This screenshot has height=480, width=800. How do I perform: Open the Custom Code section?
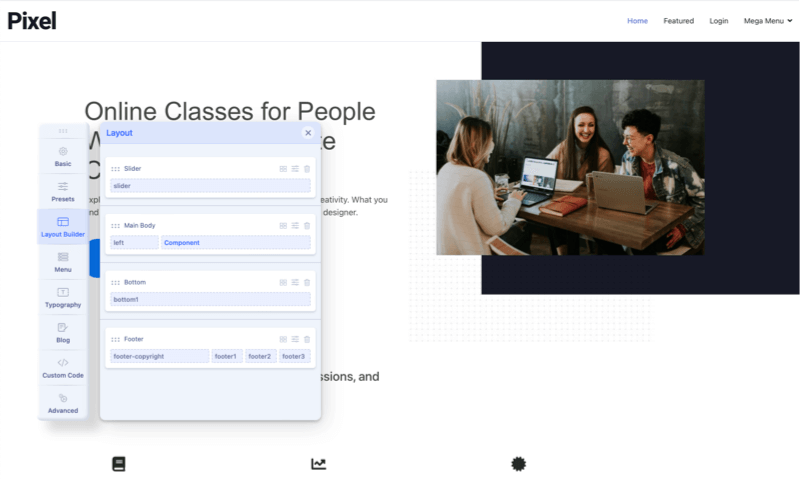click(x=63, y=368)
